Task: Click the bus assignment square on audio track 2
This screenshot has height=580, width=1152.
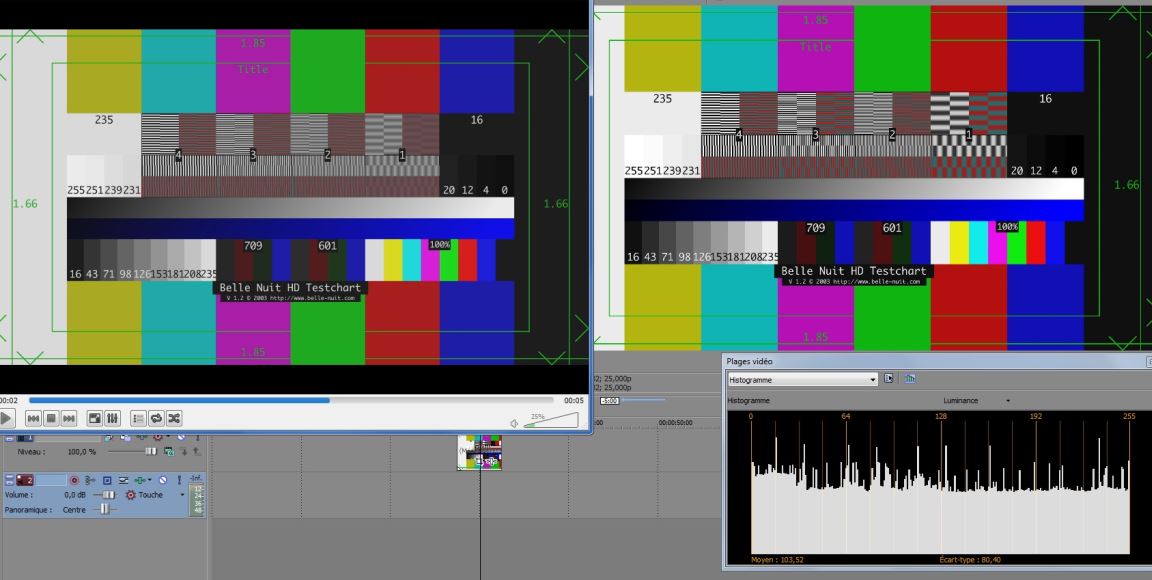Action: point(107,480)
